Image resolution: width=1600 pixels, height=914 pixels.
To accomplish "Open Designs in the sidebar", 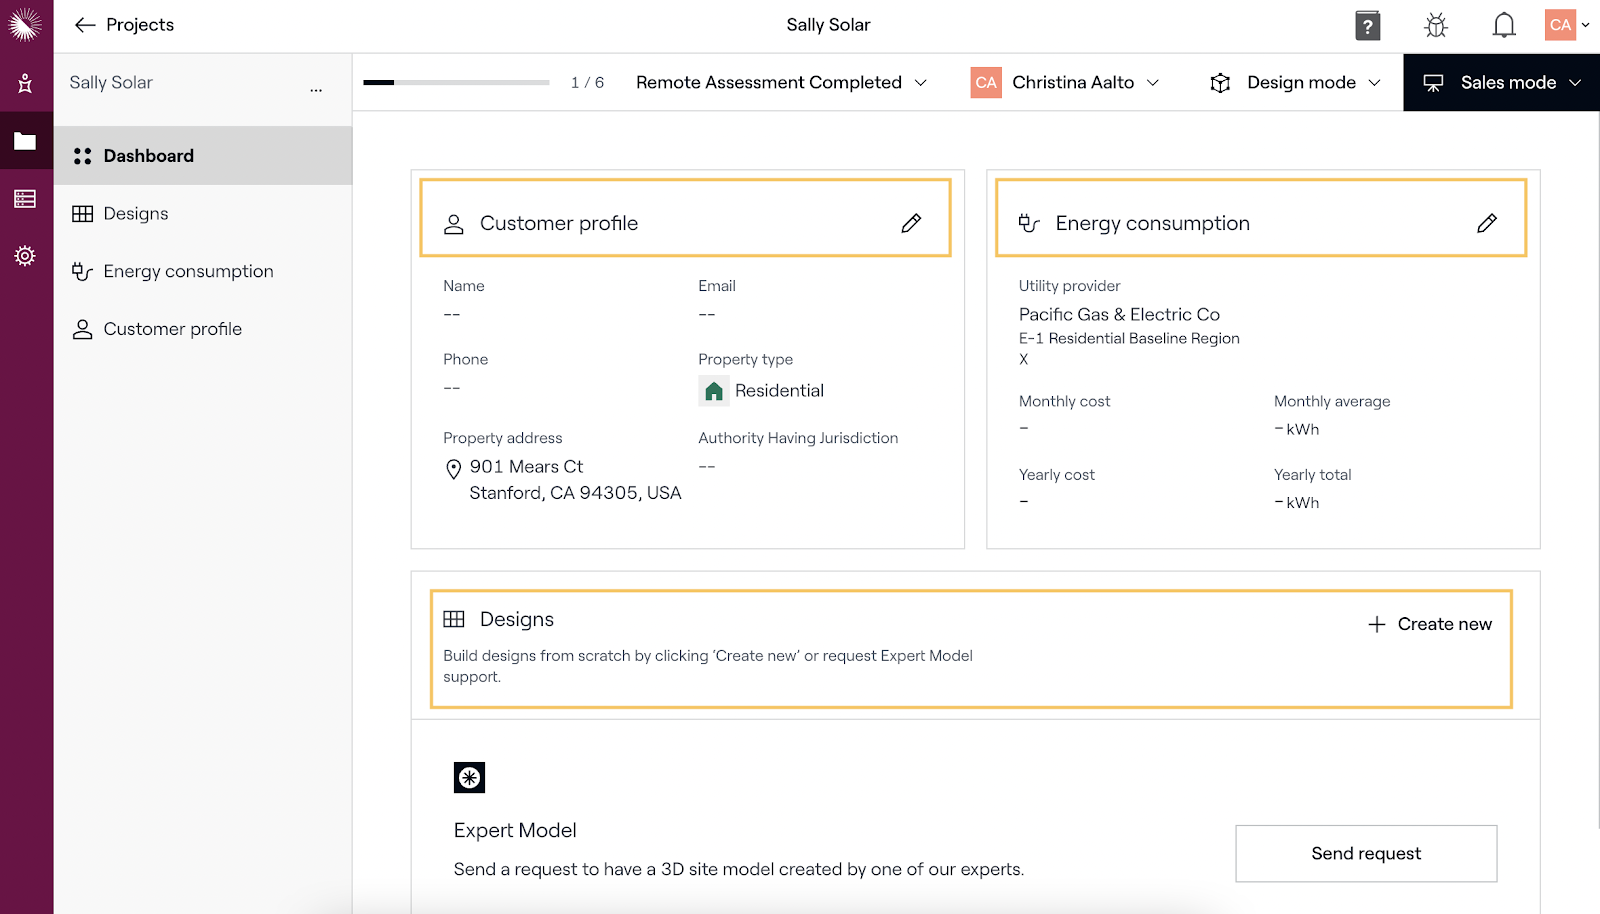I will (x=203, y=213).
